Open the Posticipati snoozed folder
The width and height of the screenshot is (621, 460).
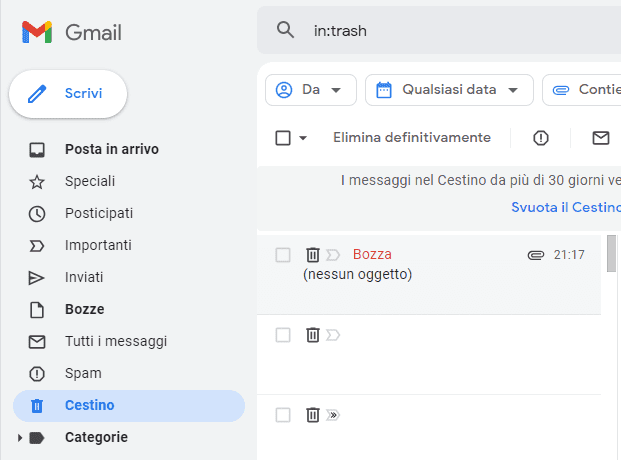pos(99,213)
